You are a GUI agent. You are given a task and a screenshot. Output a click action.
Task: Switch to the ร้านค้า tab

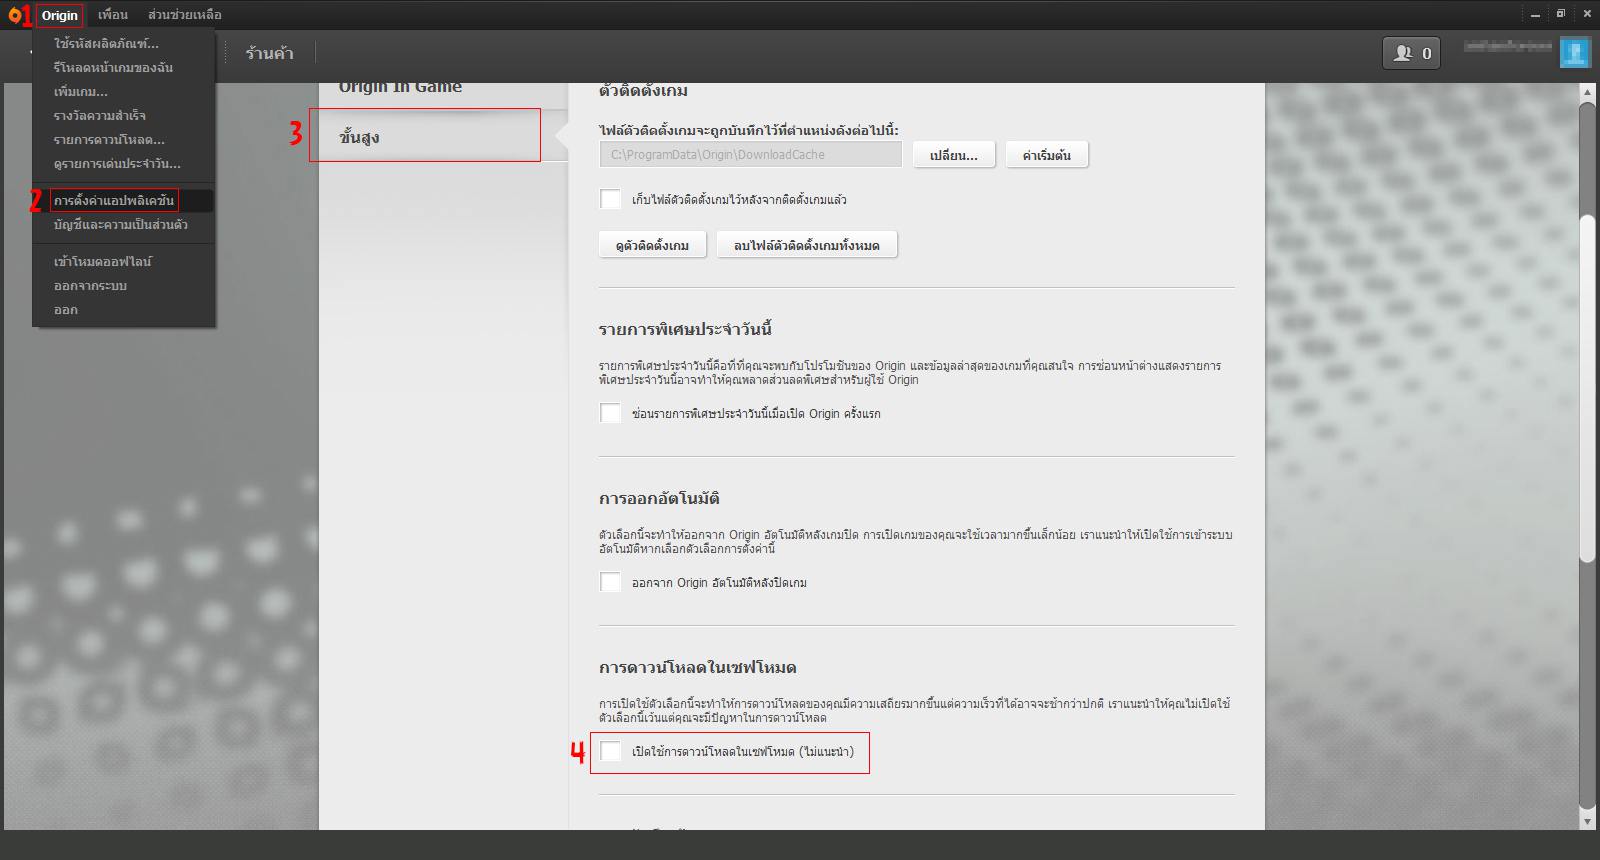coord(269,53)
